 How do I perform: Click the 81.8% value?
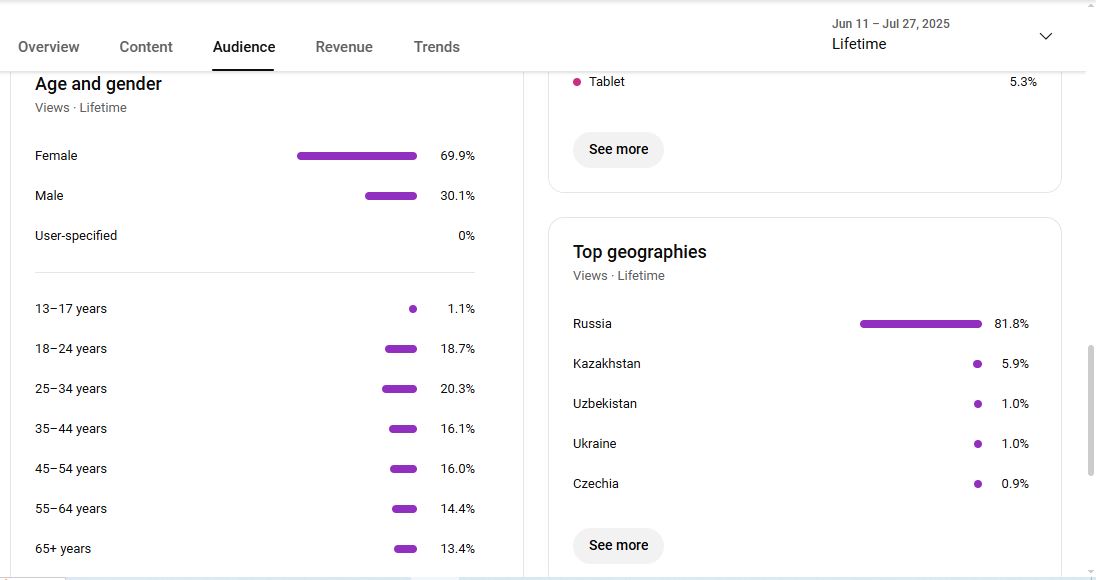pos(1011,324)
